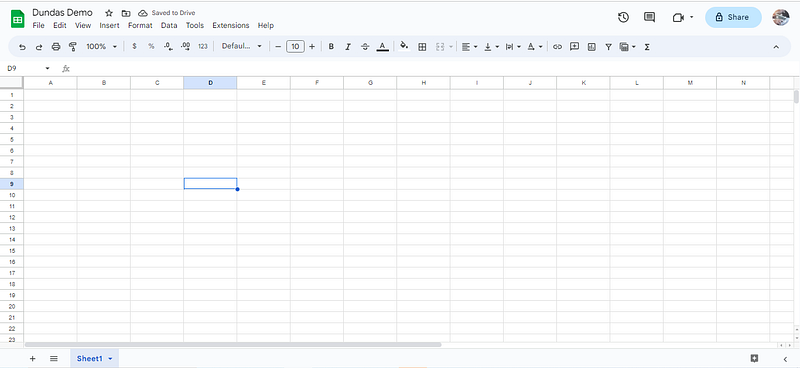Open text rotation dropdown
This screenshot has height=368, width=800.
(534, 46)
